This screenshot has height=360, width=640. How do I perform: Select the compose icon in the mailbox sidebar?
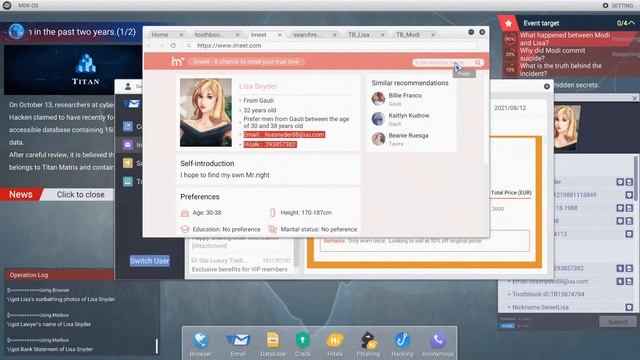pyautogui.click(x=128, y=126)
